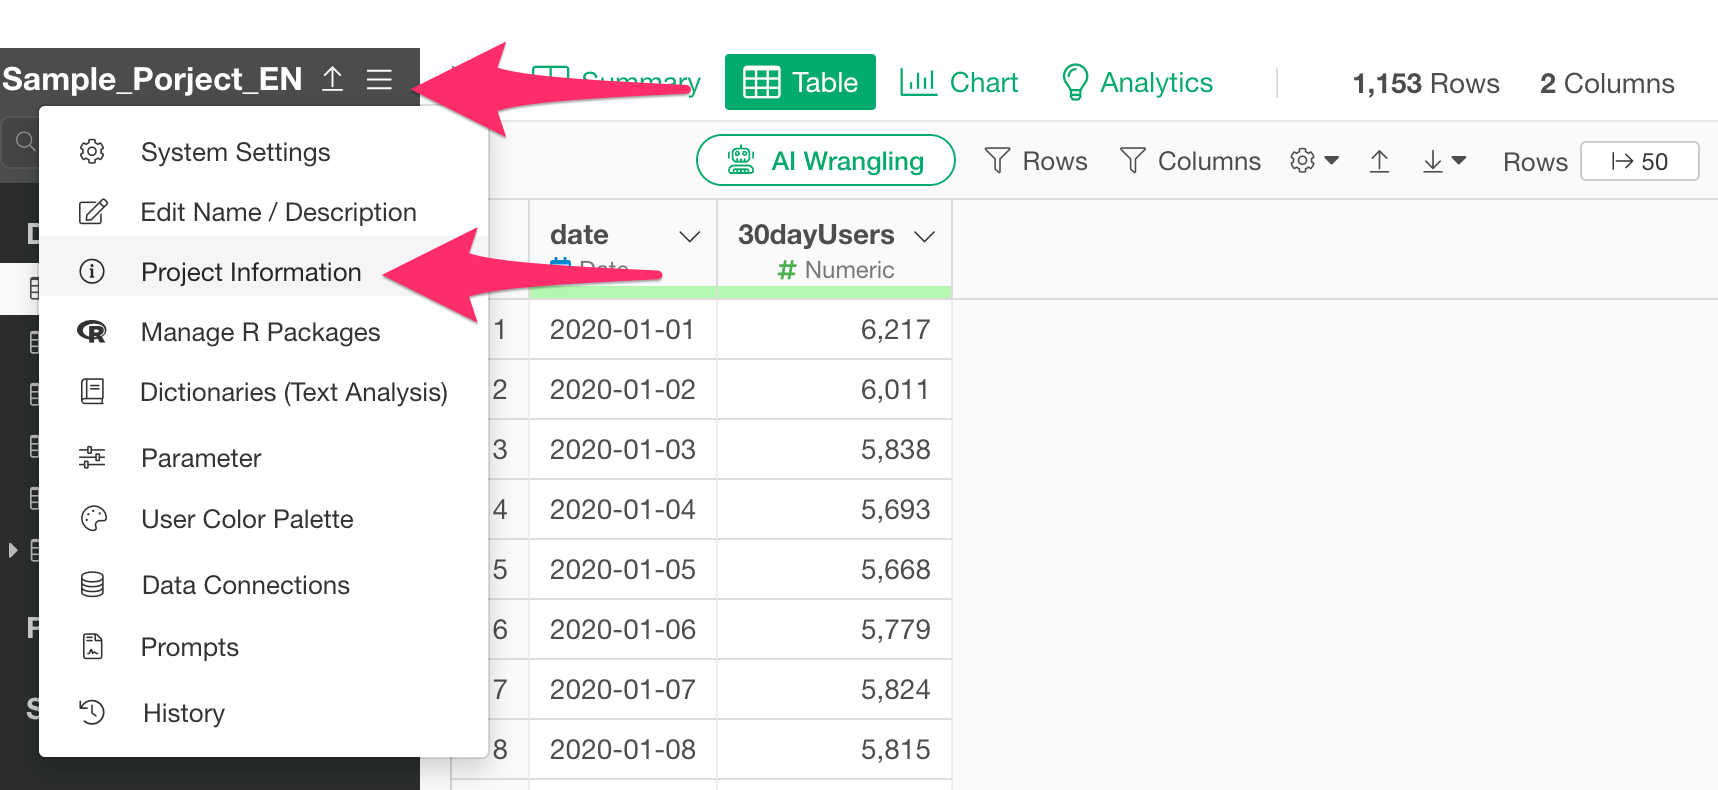Click the rows count field showing 50
1718x790 pixels.
point(1639,161)
